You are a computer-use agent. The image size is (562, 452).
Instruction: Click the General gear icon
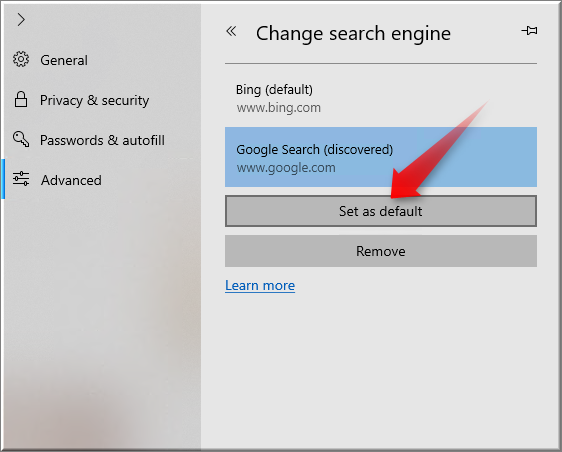pos(21,60)
